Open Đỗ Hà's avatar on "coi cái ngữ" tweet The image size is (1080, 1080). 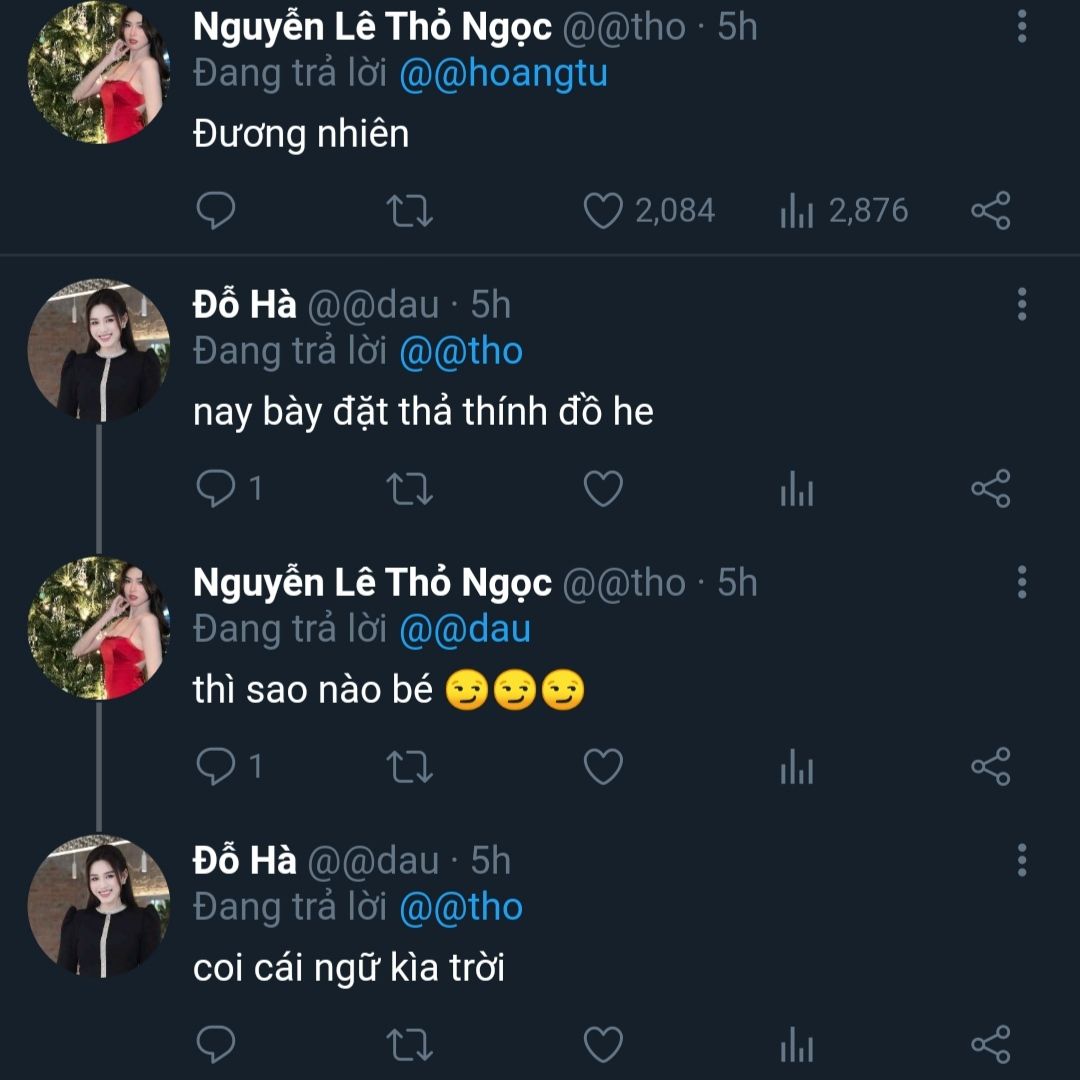coord(99,905)
